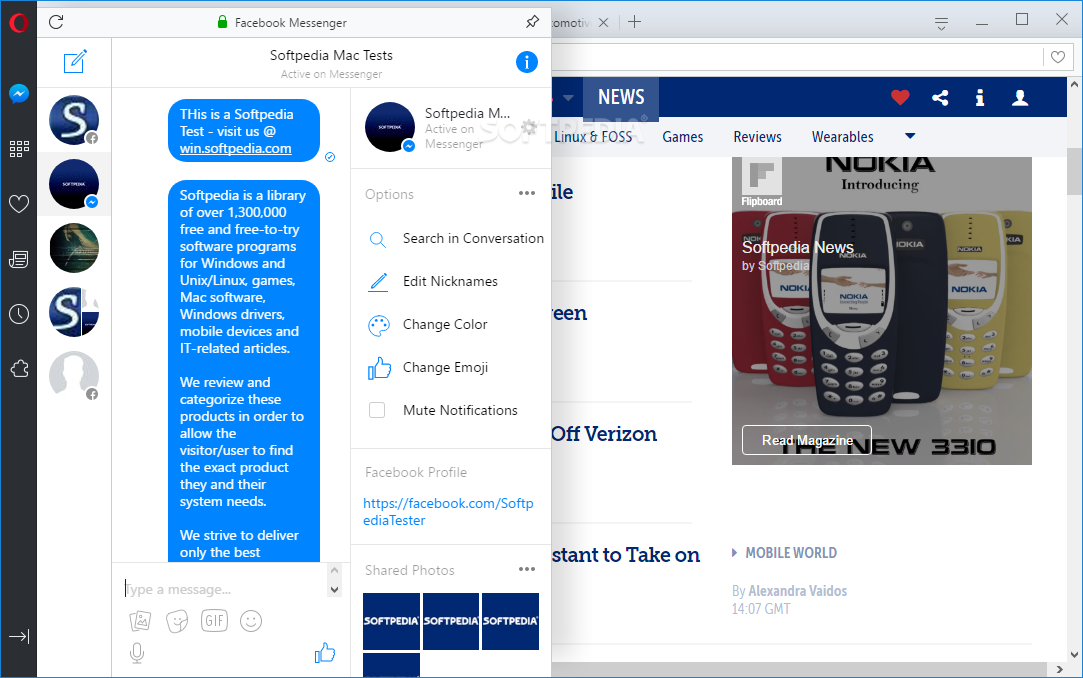Toggle Mute Notifications checkbox
Screen dimensions: 1083x678
coord(377,410)
